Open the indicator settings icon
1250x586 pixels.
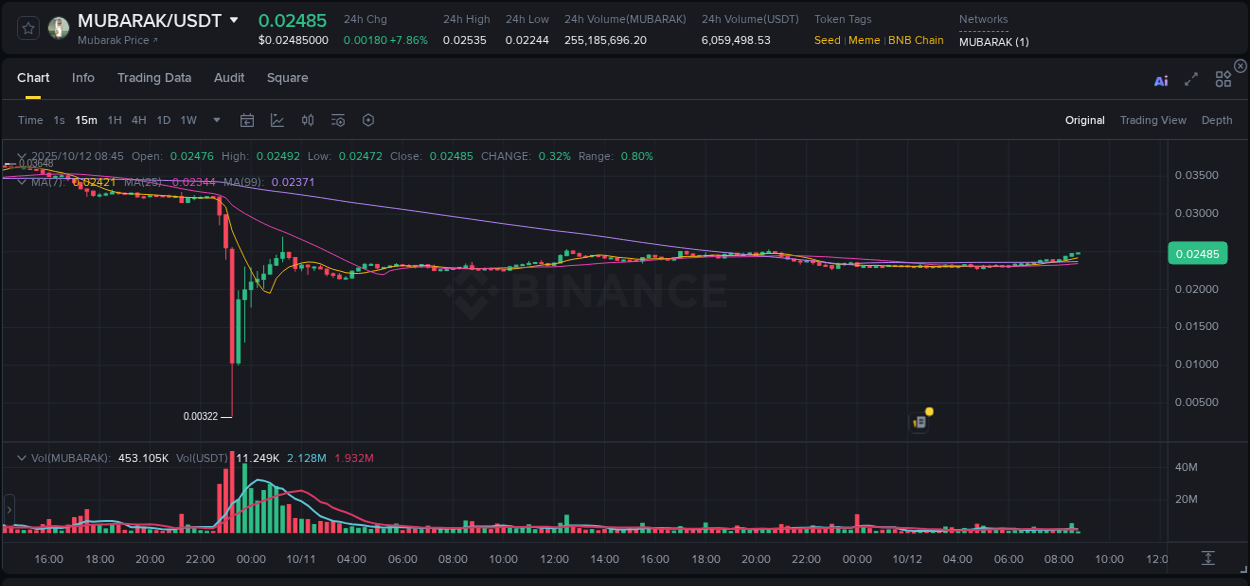coord(337,120)
